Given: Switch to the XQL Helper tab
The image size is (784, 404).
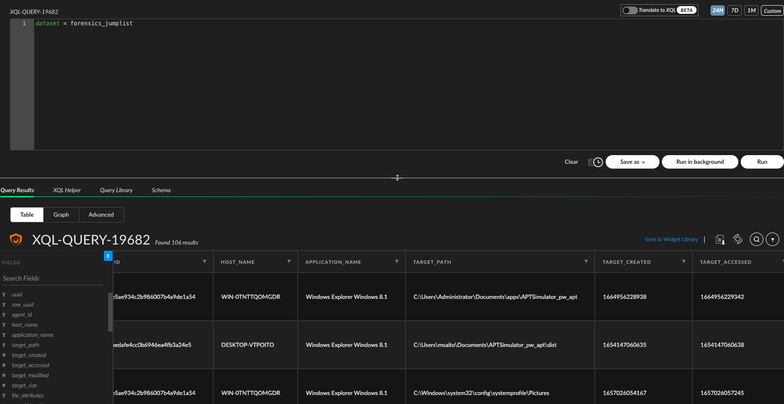Looking at the screenshot, I should click(x=67, y=190).
